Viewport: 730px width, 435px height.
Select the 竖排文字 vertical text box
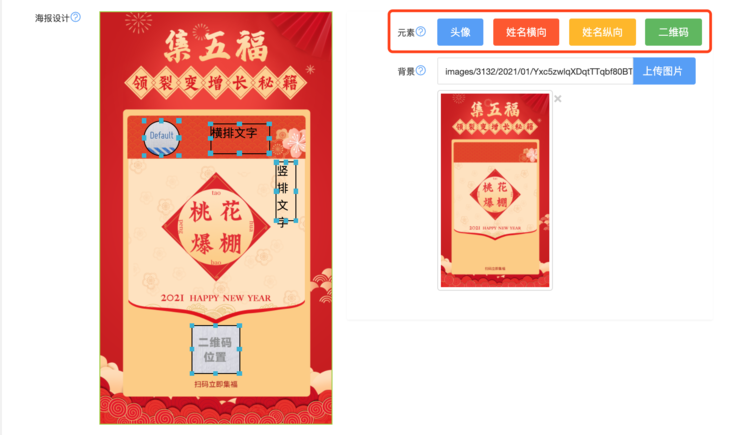tap(285, 191)
